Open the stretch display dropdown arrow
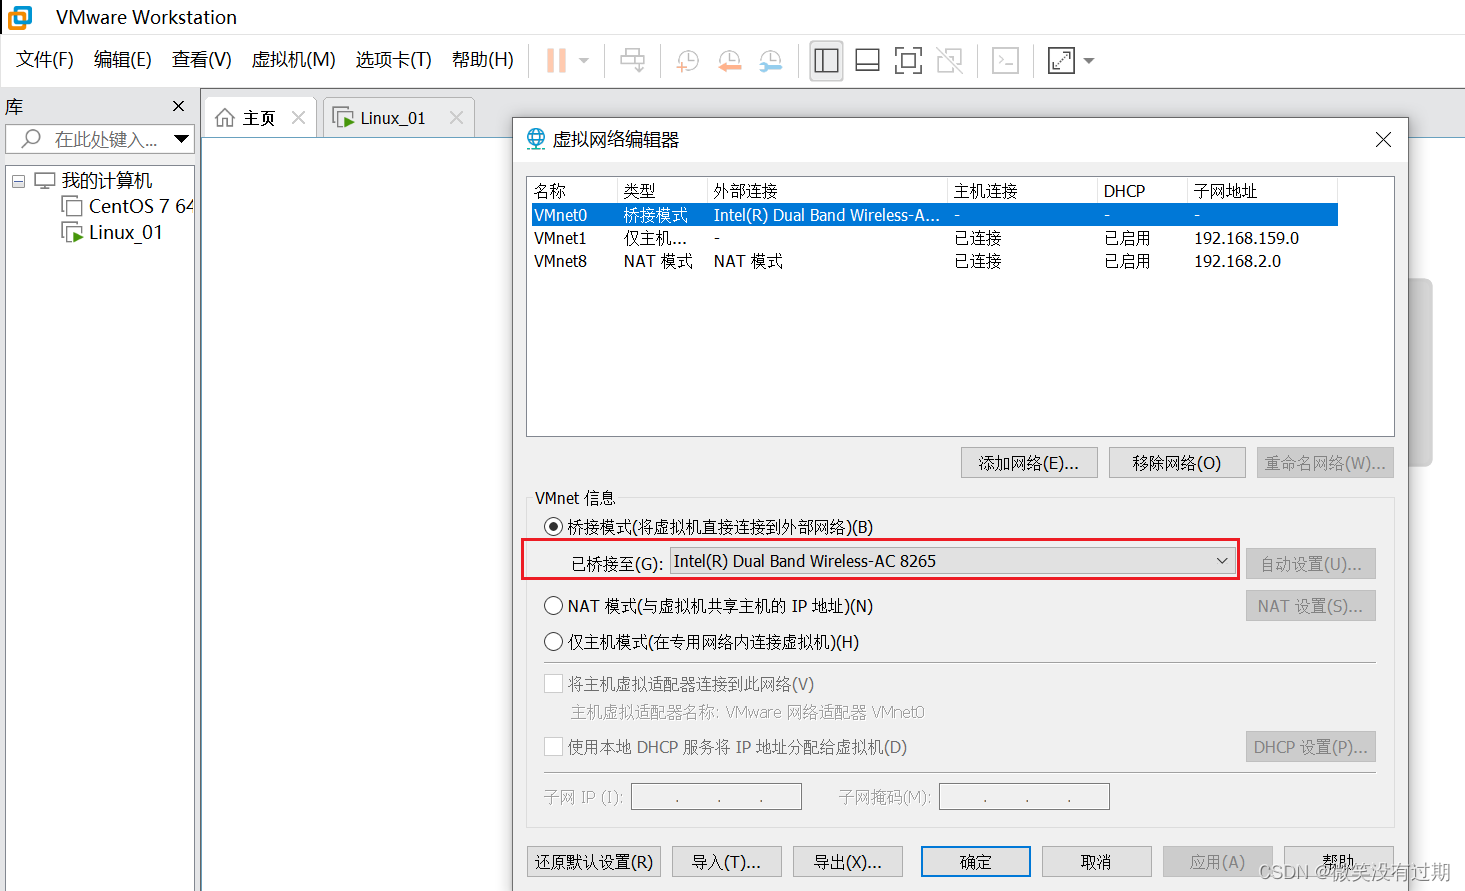This screenshot has height=891, width=1465. pyautogui.click(x=1089, y=61)
